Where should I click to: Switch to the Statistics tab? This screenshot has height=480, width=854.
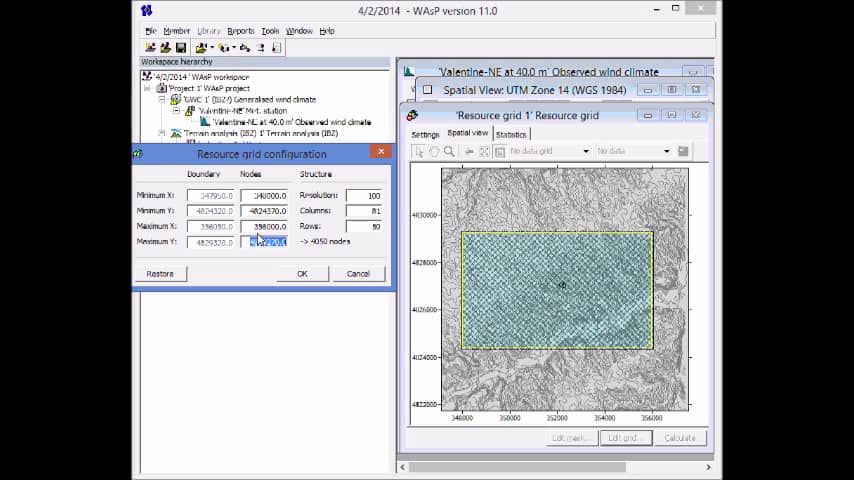click(x=511, y=134)
